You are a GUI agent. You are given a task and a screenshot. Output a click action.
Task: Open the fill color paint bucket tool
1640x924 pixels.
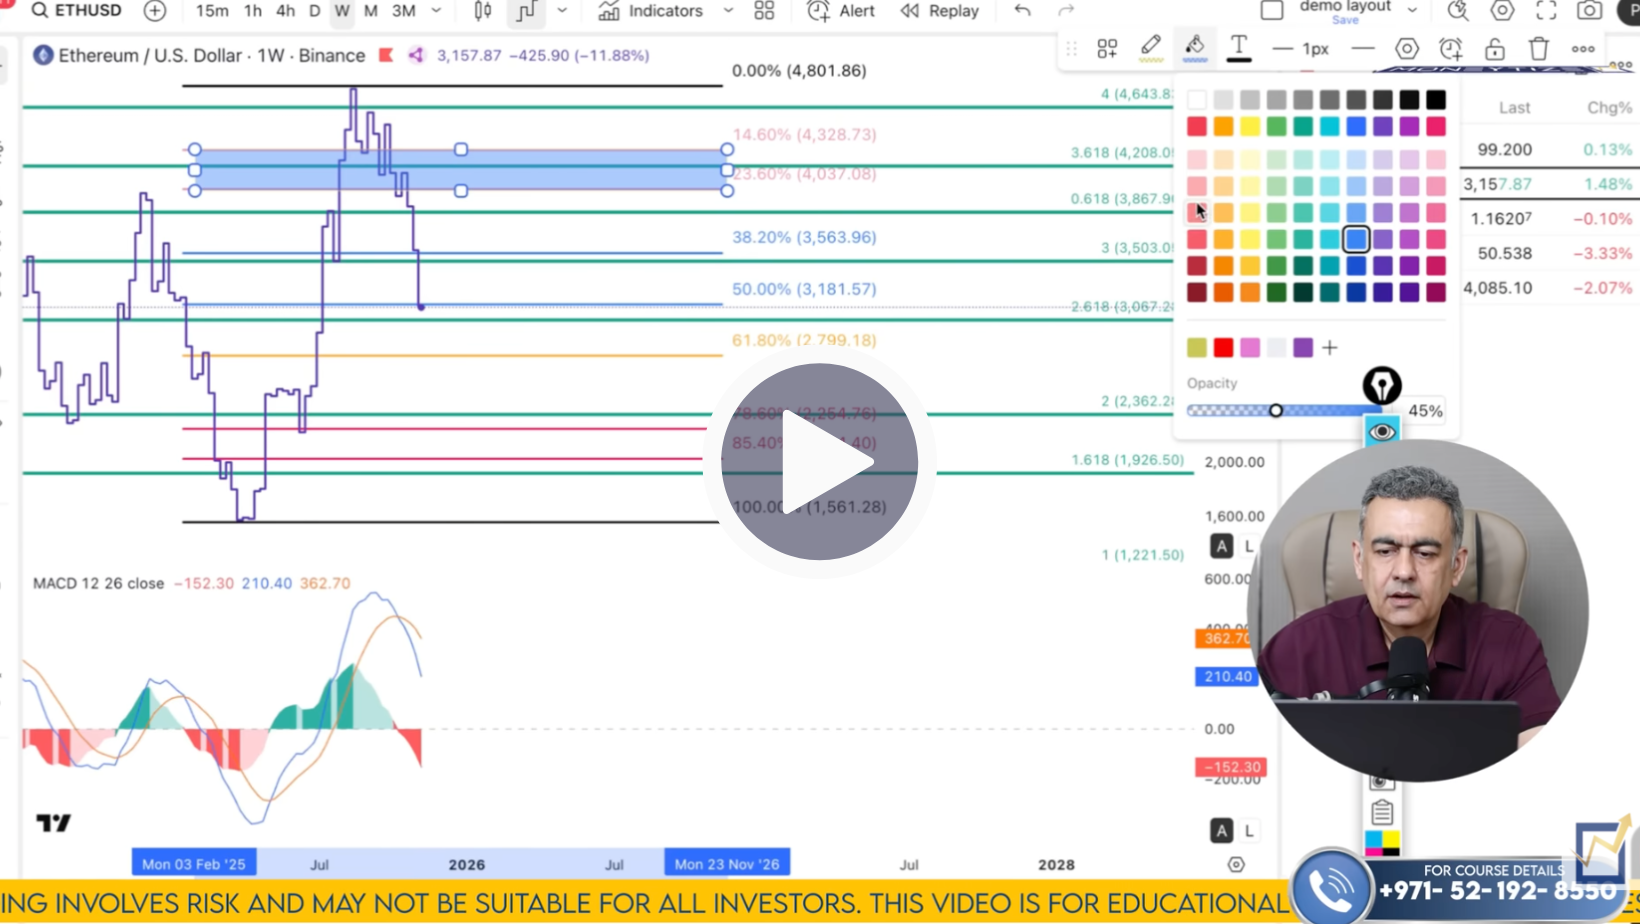[x=1194, y=47]
